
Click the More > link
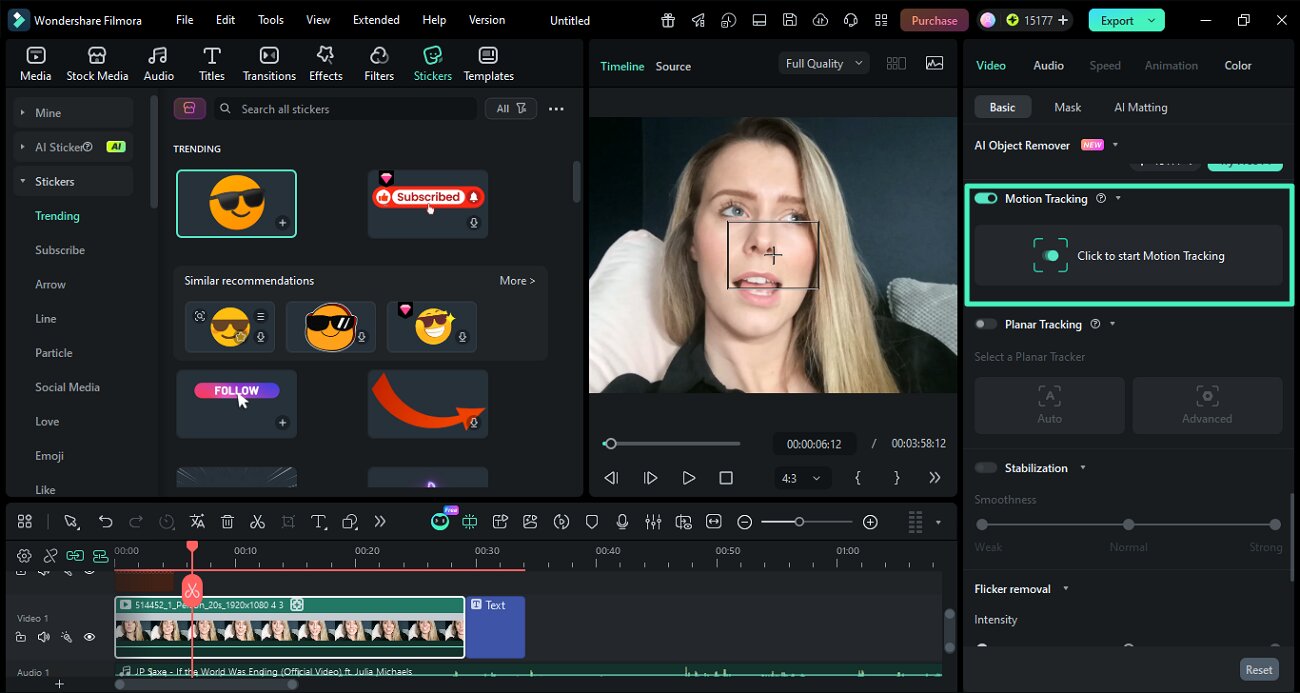click(x=517, y=281)
